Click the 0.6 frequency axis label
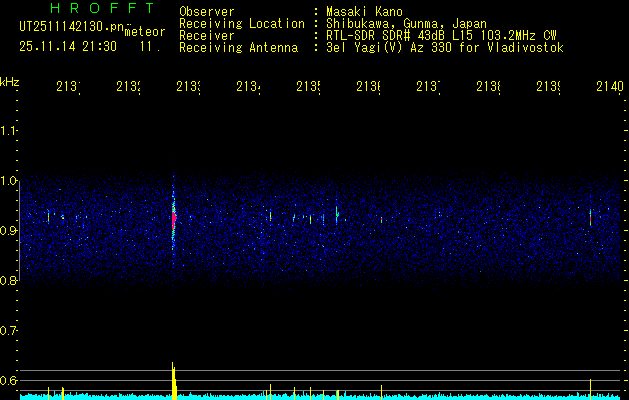 pos(8,380)
